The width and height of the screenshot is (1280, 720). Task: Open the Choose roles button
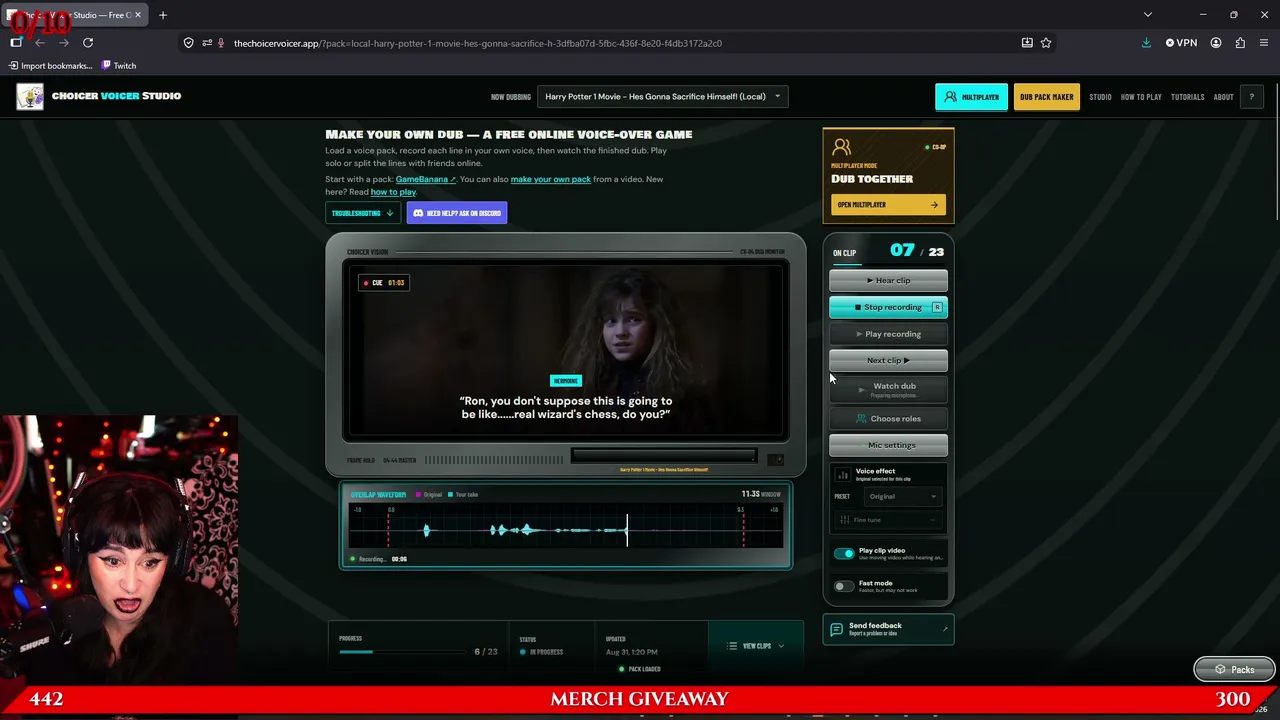[x=888, y=419]
